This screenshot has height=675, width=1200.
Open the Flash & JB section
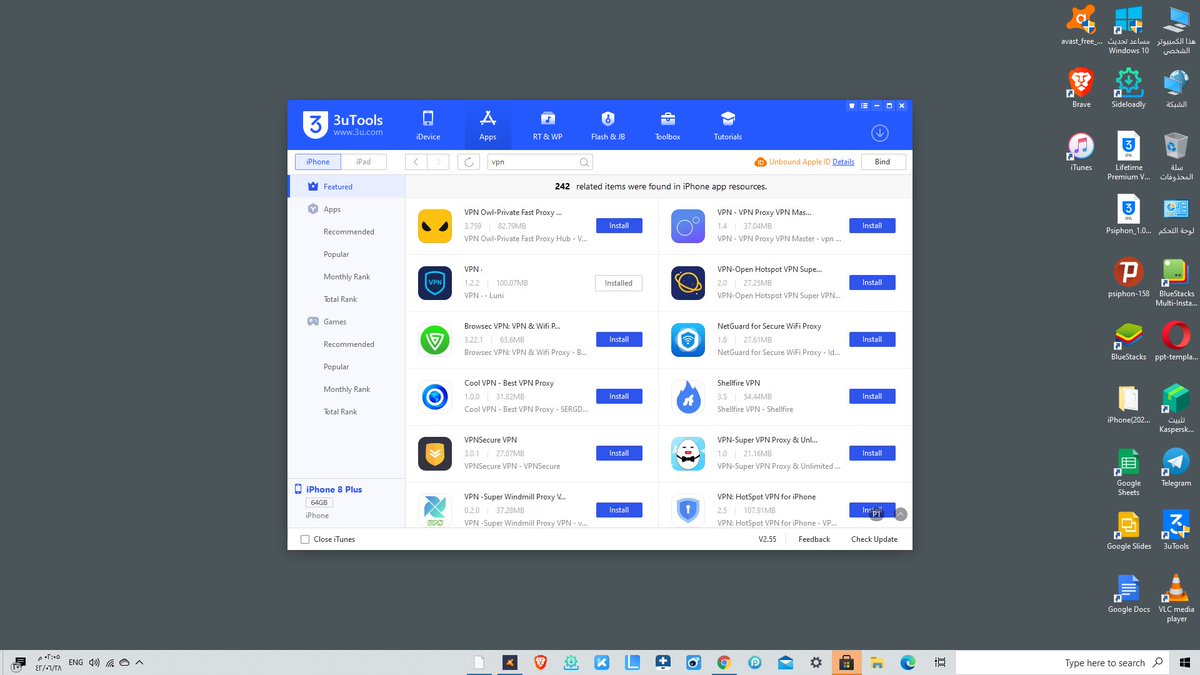(x=608, y=125)
